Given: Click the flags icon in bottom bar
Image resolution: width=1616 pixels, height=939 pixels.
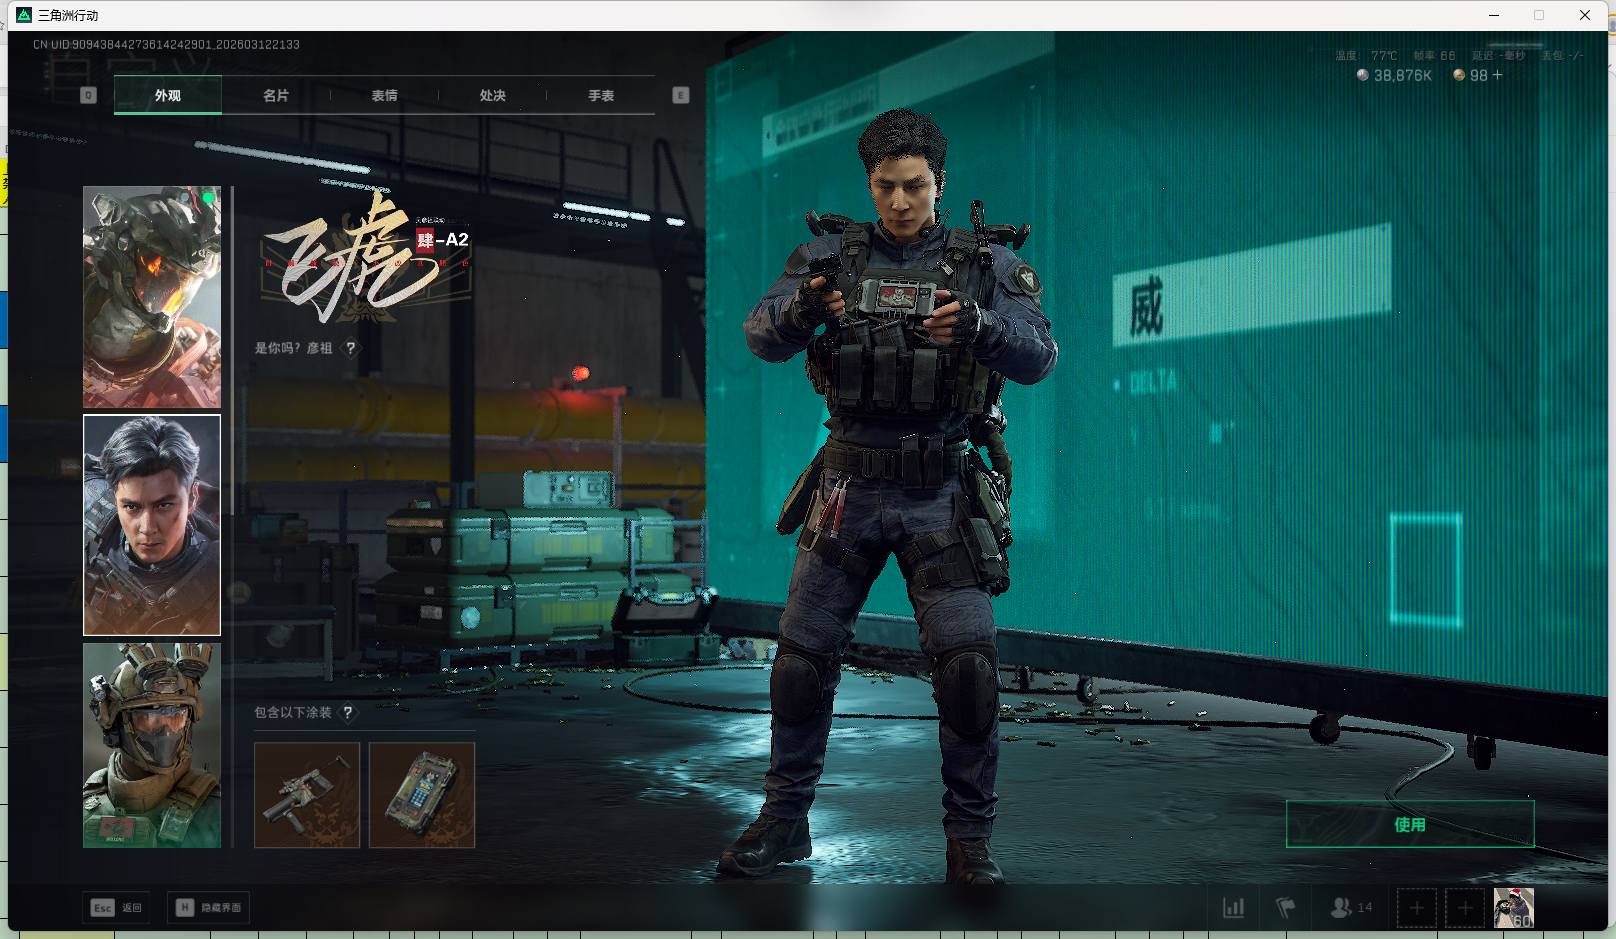Looking at the screenshot, I should coord(1286,907).
